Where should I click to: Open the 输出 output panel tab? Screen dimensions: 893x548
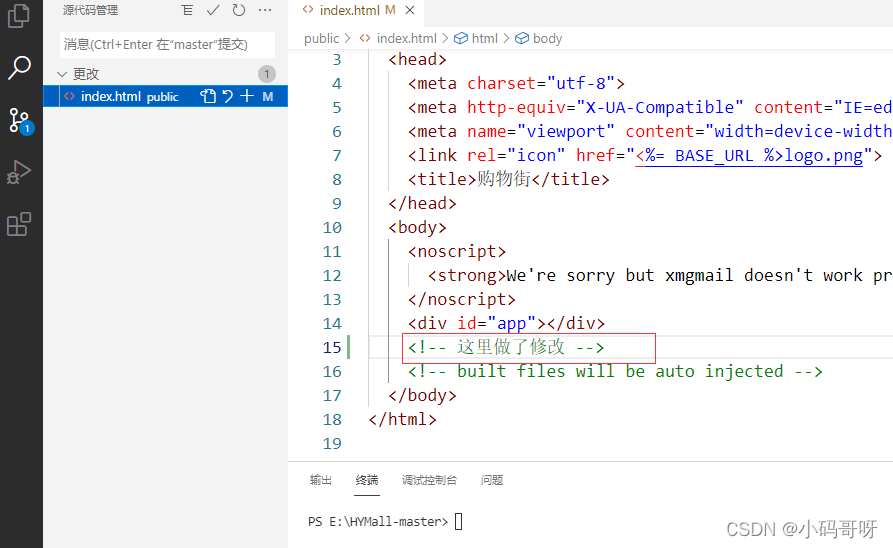321,480
